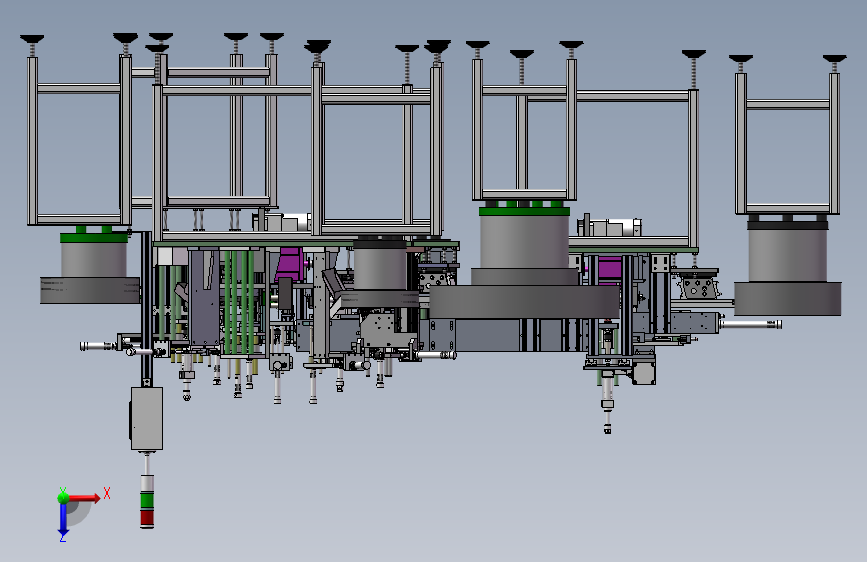Pick the gray cylinder with the black top cap
The image size is (867, 562).
click(787, 250)
